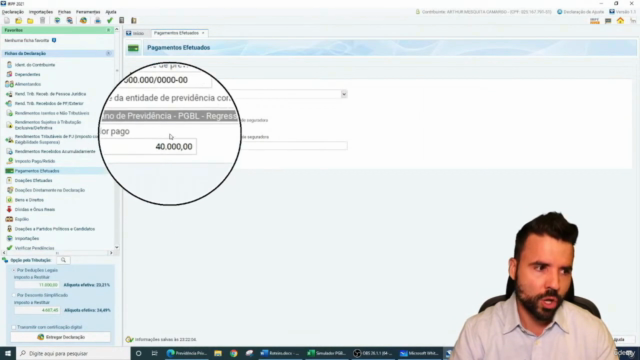The image size is (640, 360).
Task: Open Task View on taskbar
Action: [x=154, y=353]
